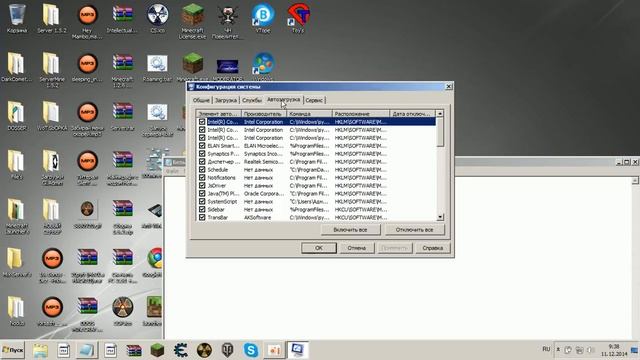
Task: Disable the Диспетчер Realtek startup checkbox
Action: (x=202, y=162)
